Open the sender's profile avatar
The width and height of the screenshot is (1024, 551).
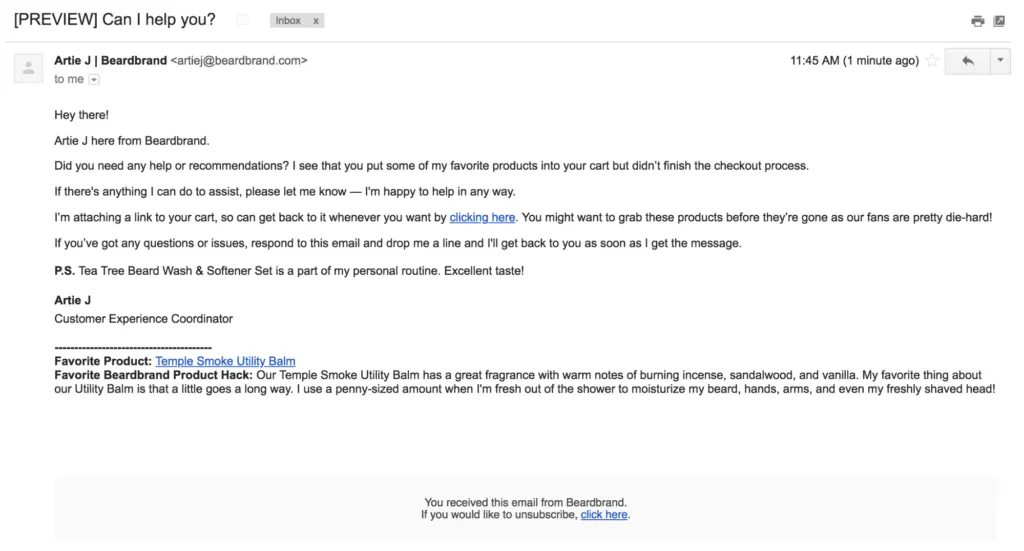coord(29,68)
